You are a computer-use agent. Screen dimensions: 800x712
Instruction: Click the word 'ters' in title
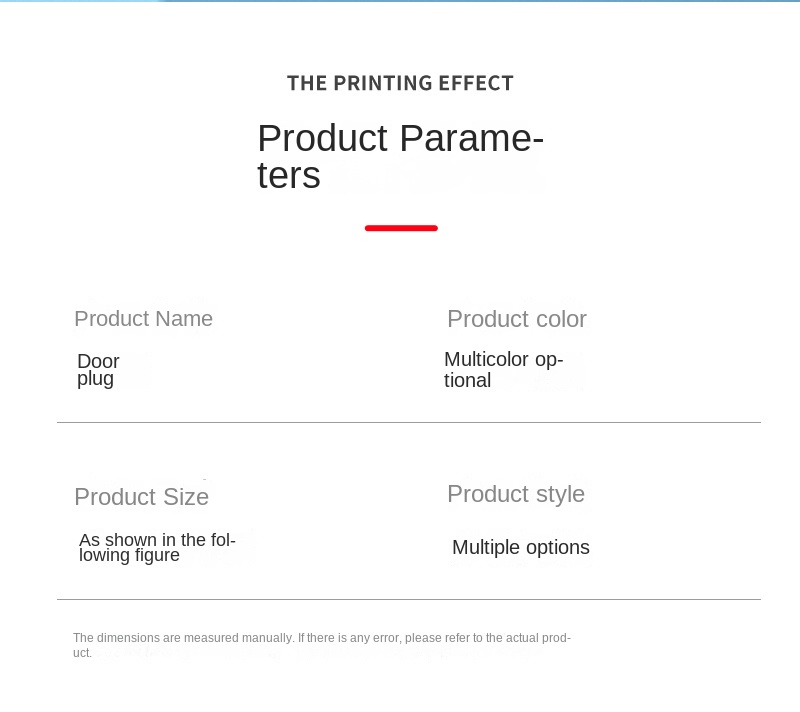[x=289, y=175]
